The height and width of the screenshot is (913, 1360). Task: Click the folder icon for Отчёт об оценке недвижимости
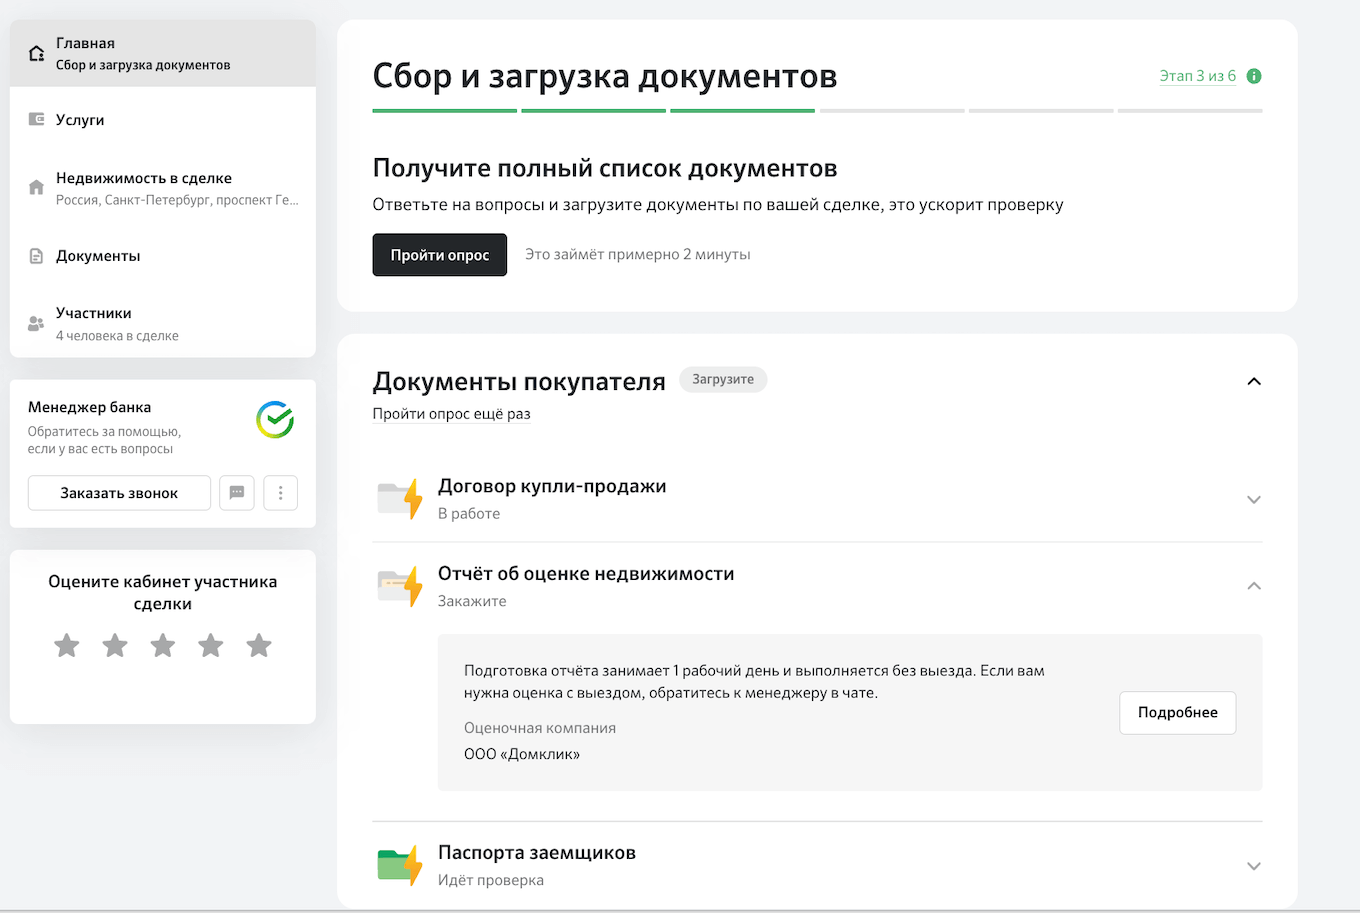click(x=400, y=586)
